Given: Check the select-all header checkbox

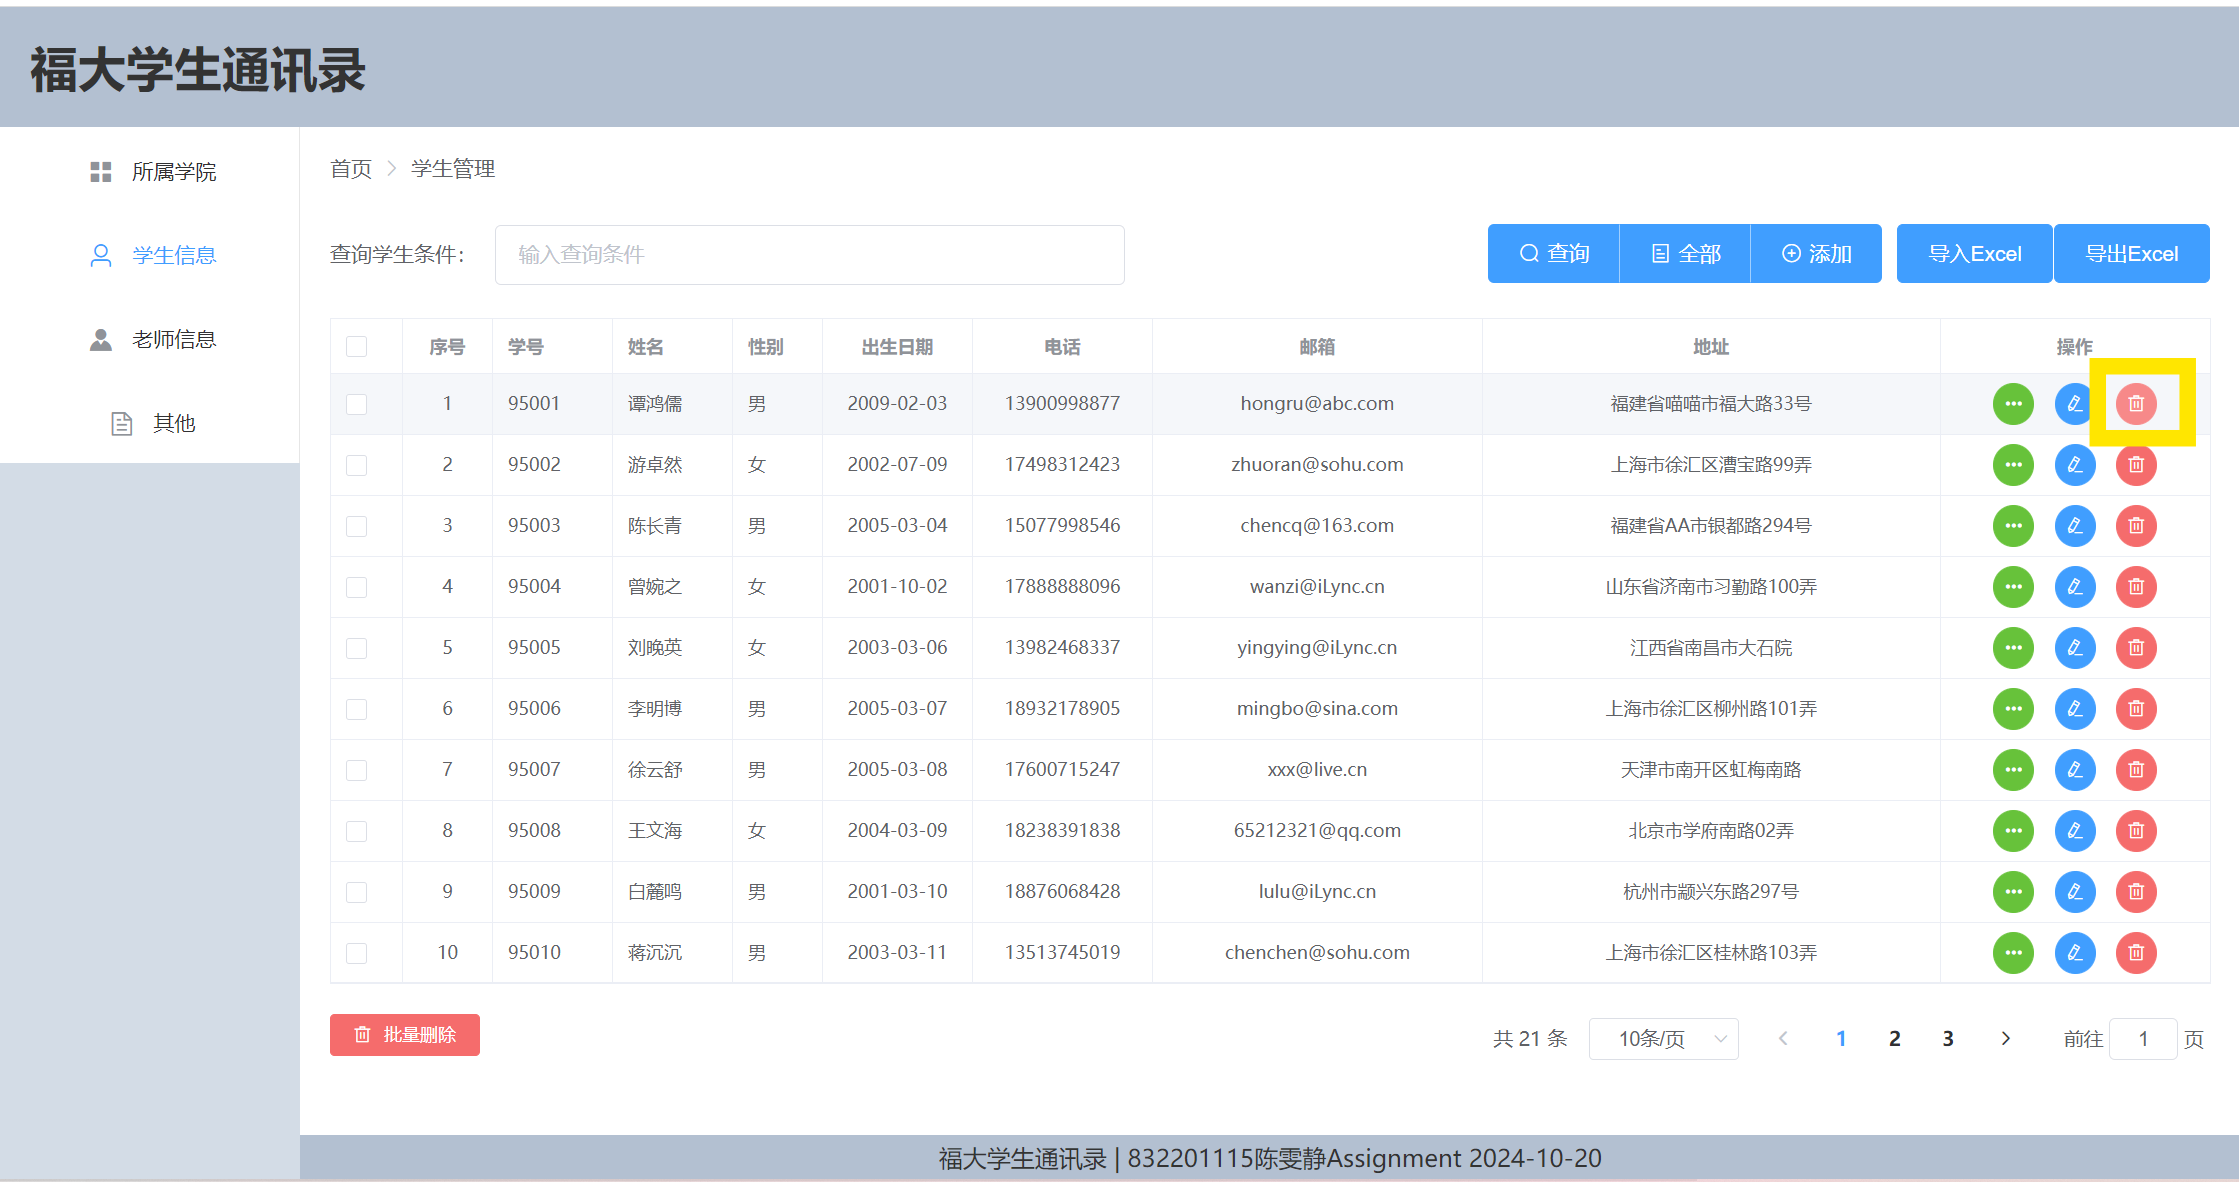Looking at the screenshot, I should pos(356,347).
